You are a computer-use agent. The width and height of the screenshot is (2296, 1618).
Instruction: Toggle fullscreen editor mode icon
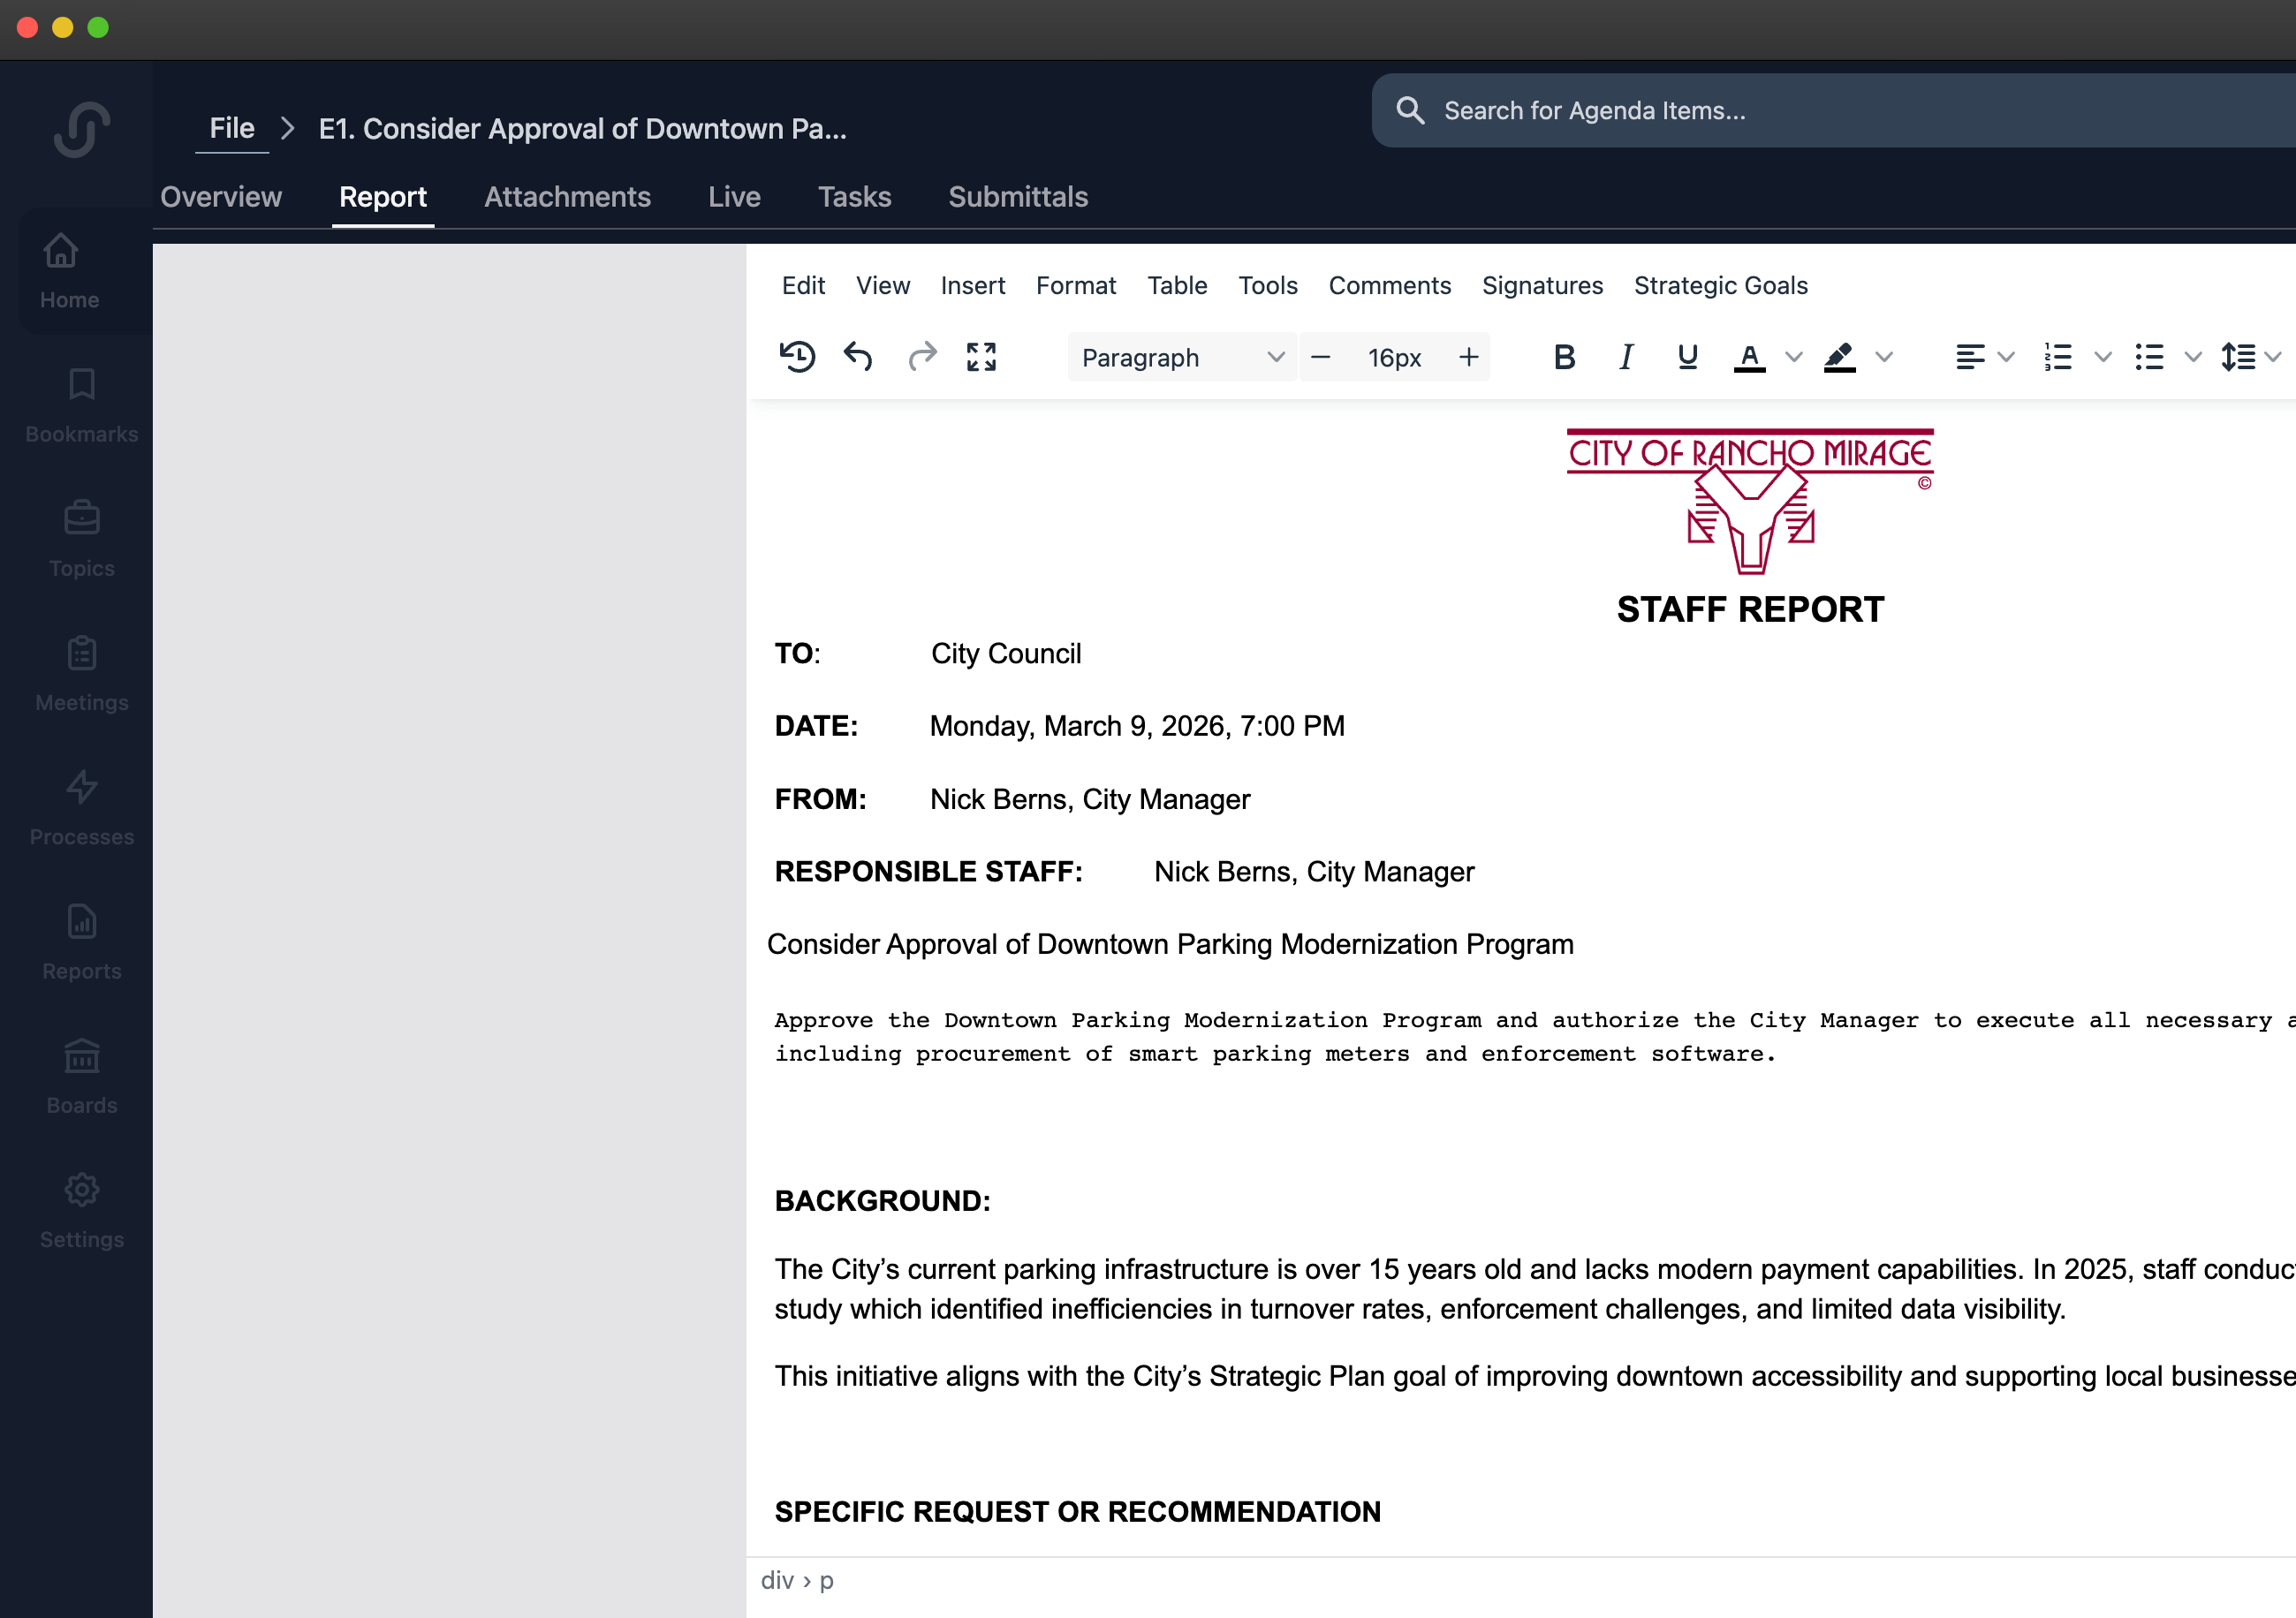point(981,357)
